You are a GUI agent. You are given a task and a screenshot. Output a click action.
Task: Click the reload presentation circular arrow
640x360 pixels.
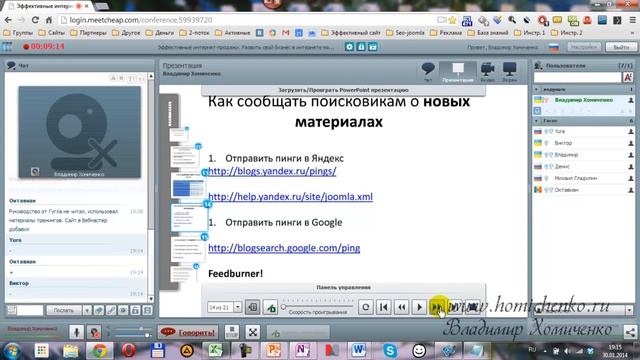(x=366, y=307)
